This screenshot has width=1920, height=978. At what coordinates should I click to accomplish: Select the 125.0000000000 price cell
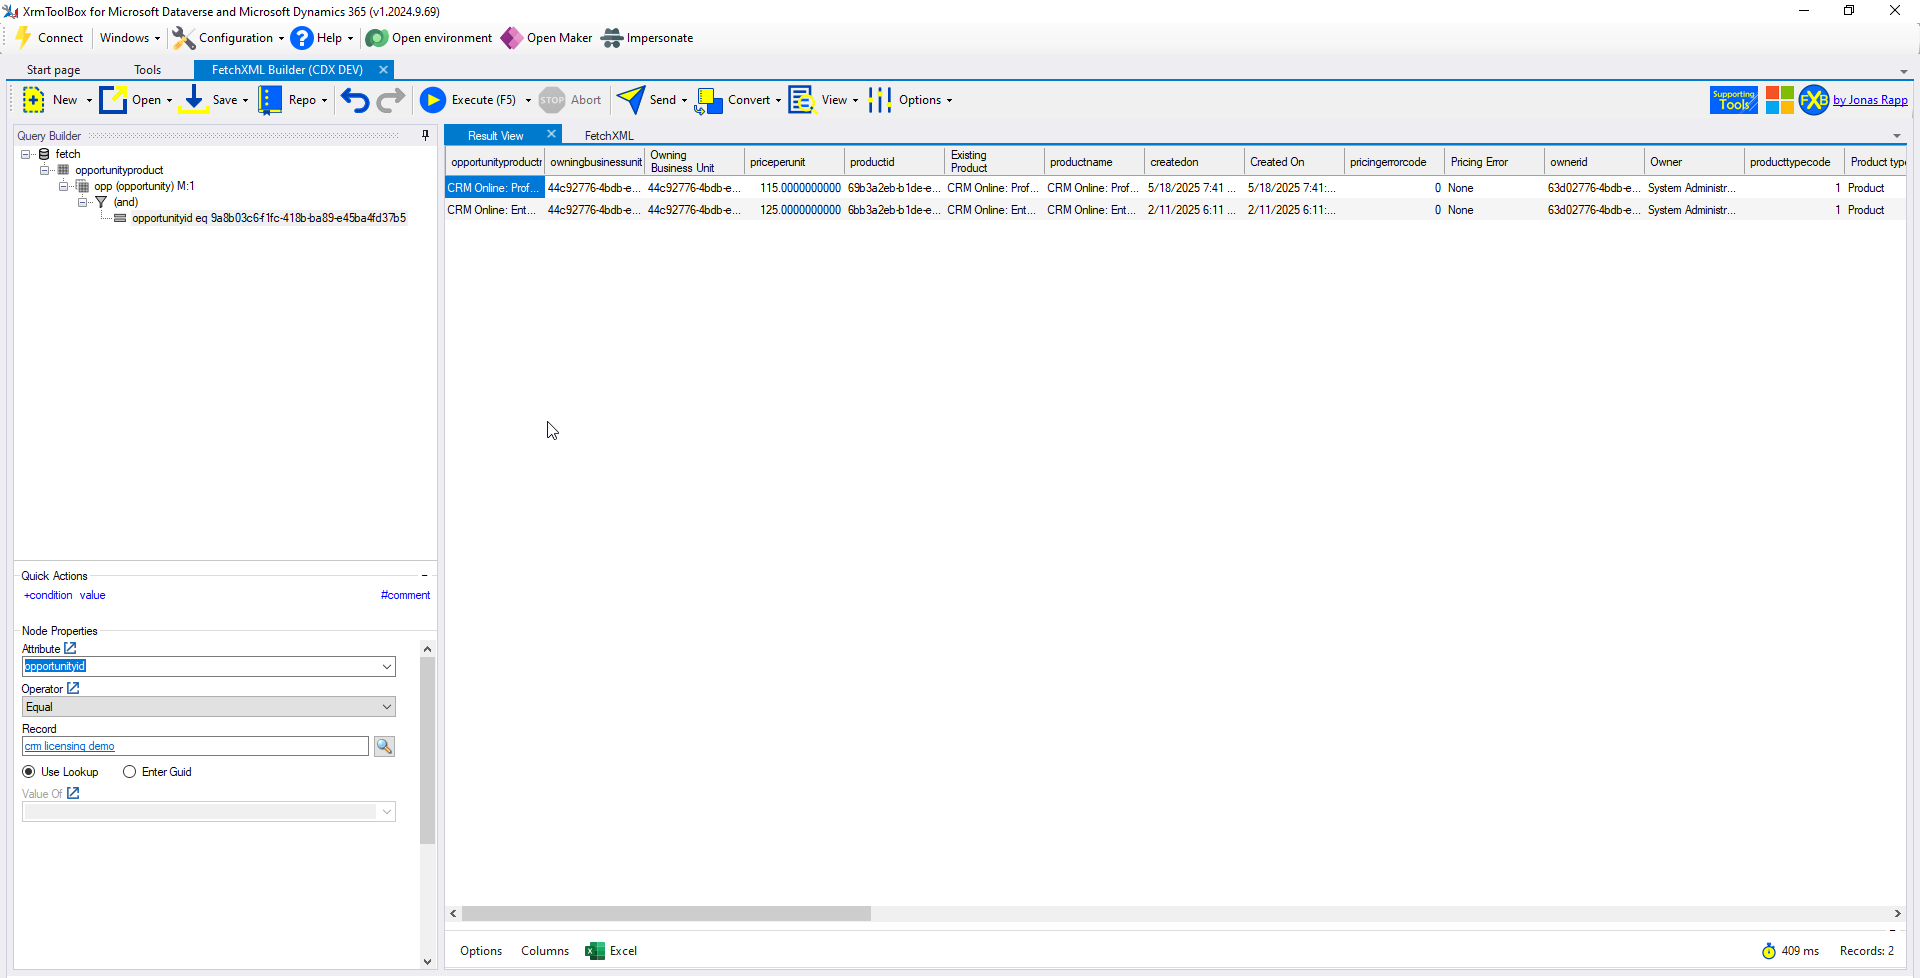click(795, 210)
